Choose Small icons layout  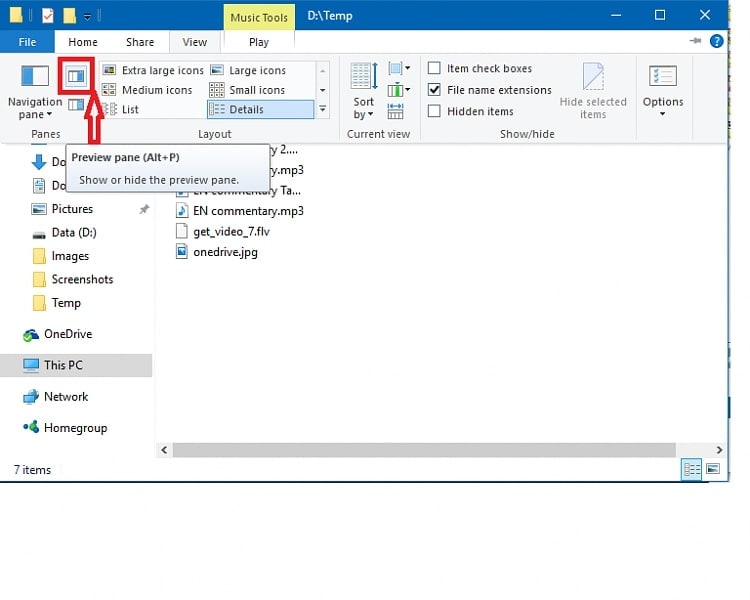pos(247,90)
